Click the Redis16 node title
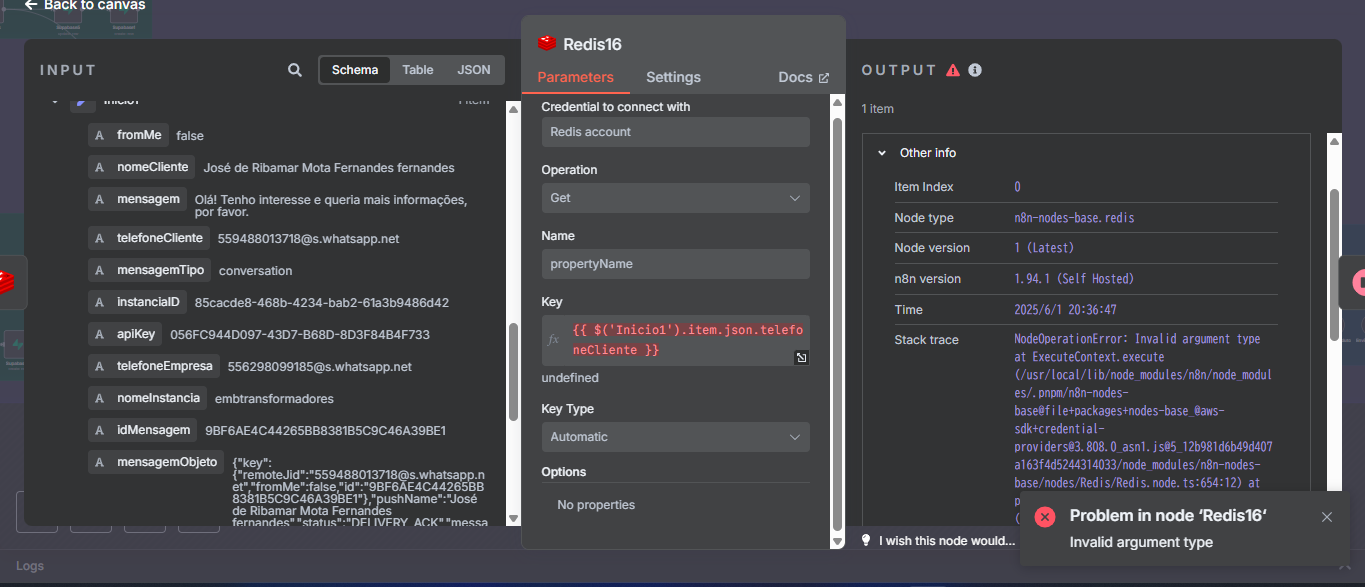1365x587 pixels. 593,44
